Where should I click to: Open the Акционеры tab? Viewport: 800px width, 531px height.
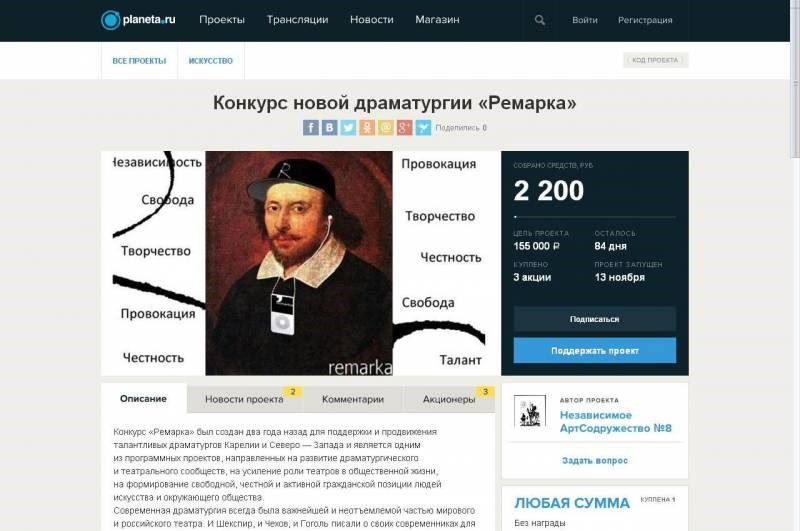point(449,399)
